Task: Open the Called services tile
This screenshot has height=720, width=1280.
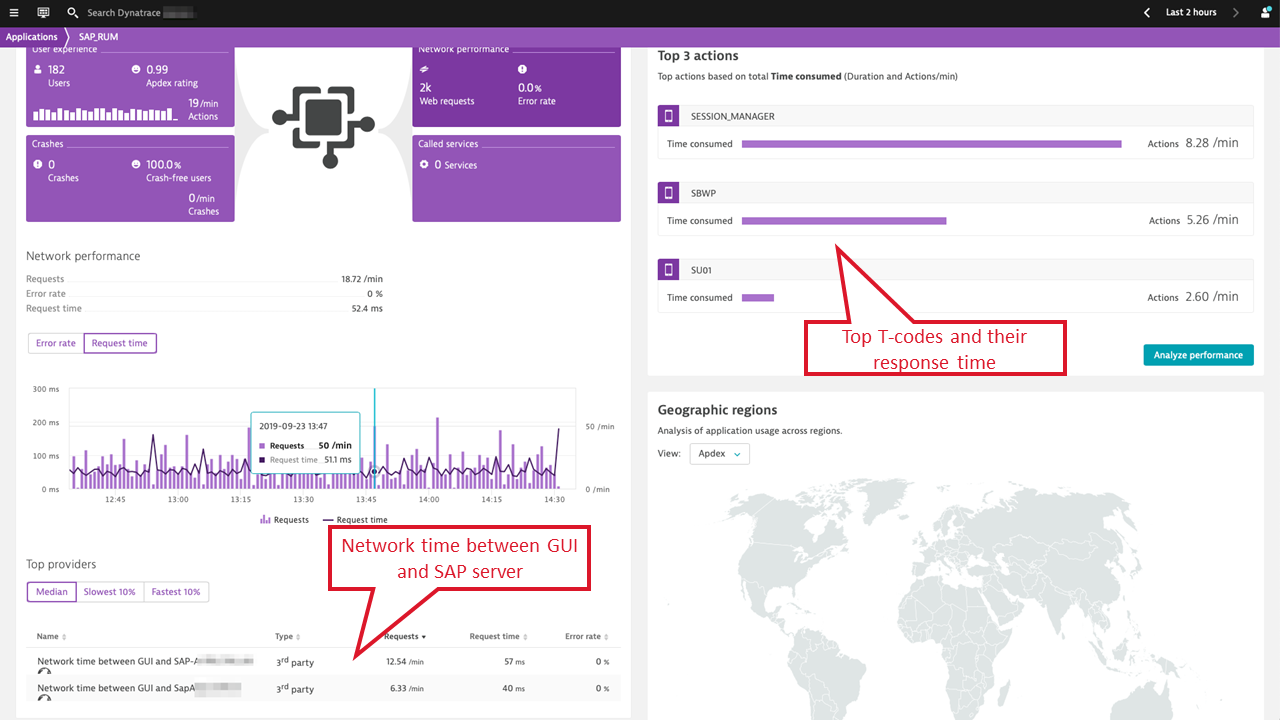Action: [516, 178]
